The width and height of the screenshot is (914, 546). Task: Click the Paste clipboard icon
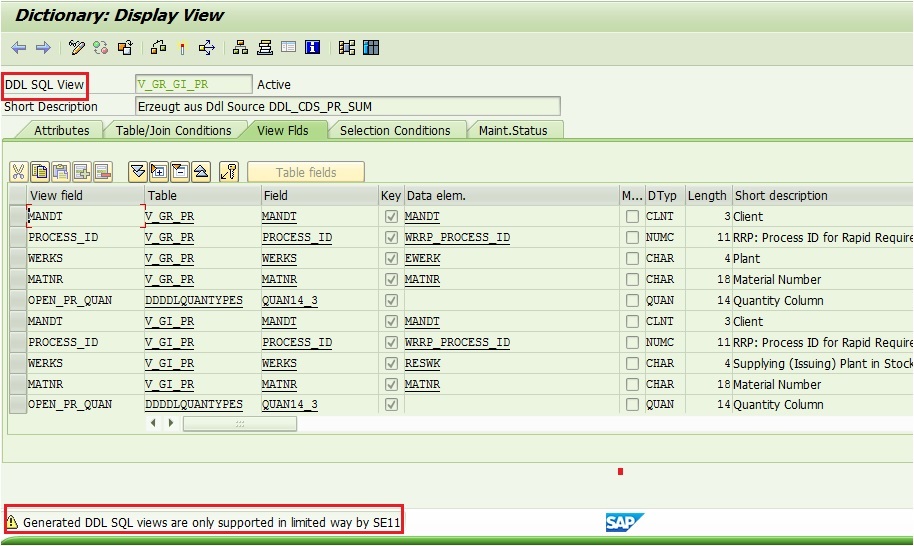point(61,172)
